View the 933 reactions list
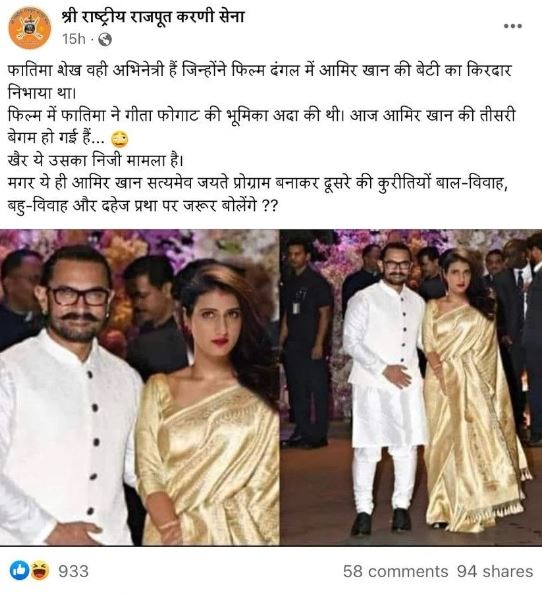 pyautogui.click(x=73, y=571)
